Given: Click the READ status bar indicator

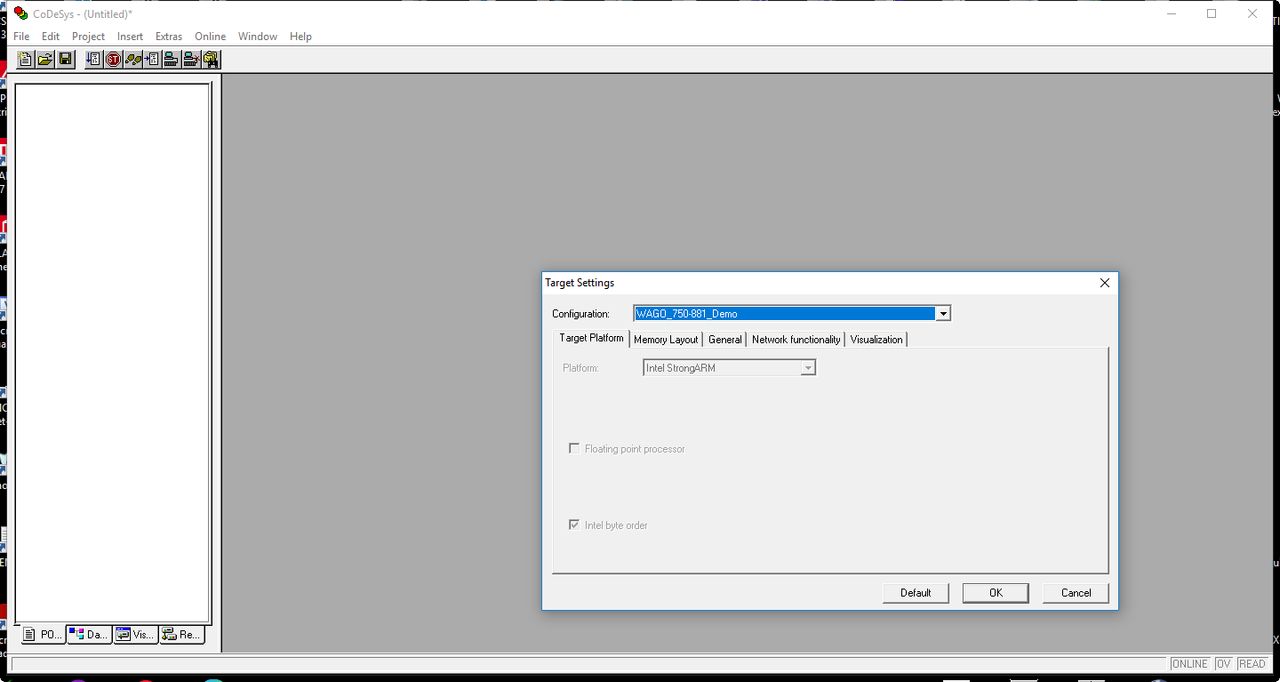Looking at the screenshot, I should (x=1252, y=664).
